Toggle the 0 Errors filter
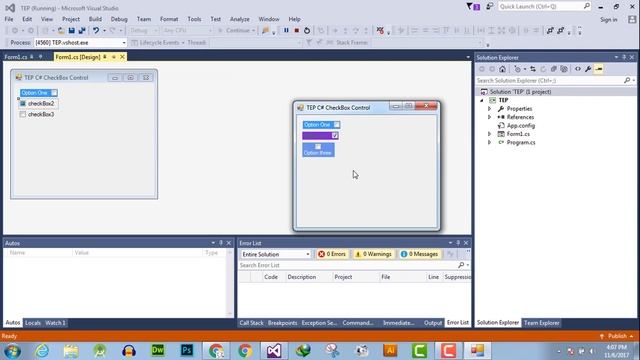 332,254
